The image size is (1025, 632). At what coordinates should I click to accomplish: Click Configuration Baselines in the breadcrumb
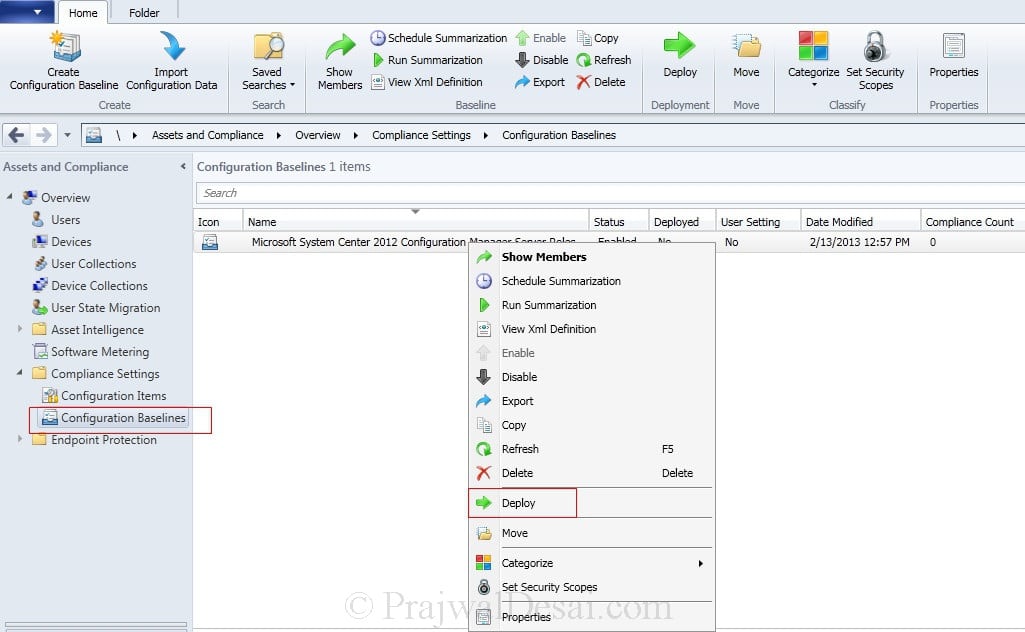(x=559, y=135)
